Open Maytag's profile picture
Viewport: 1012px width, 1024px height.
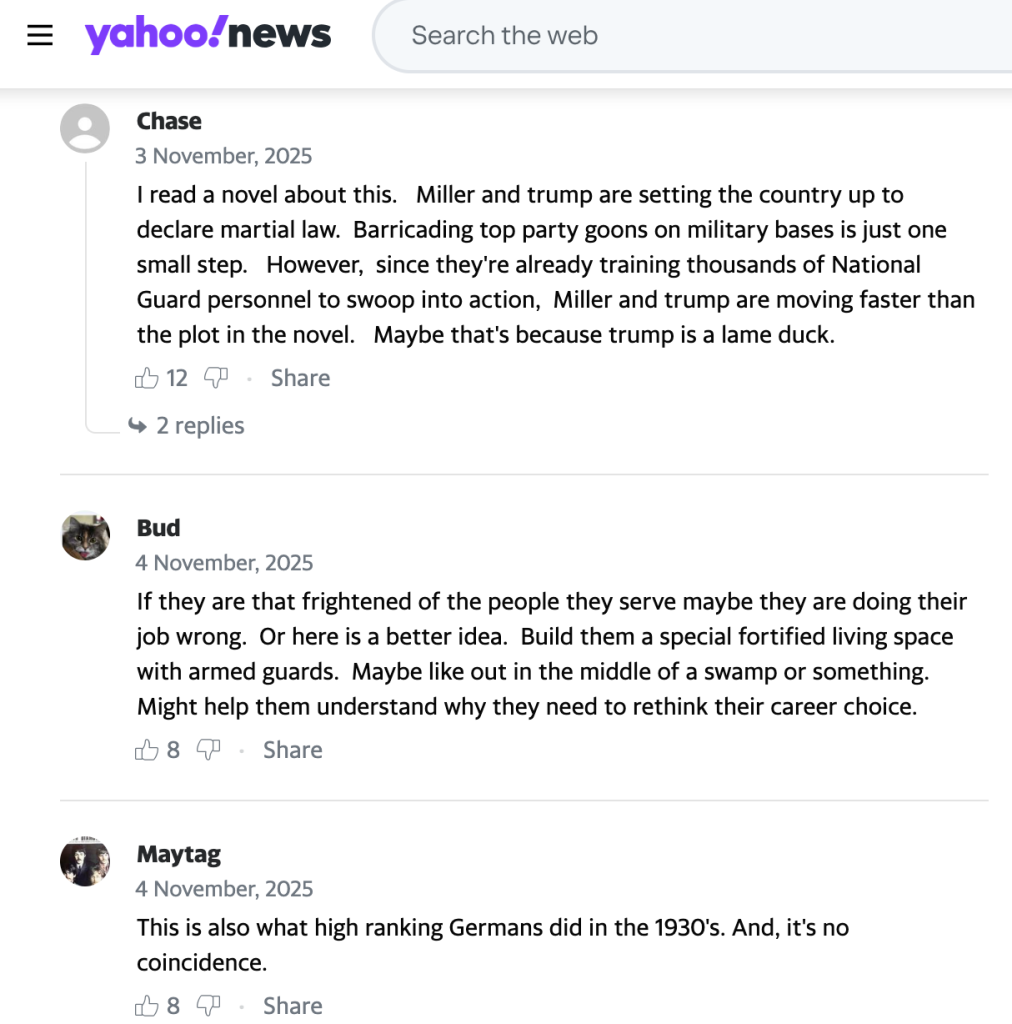click(x=85, y=862)
